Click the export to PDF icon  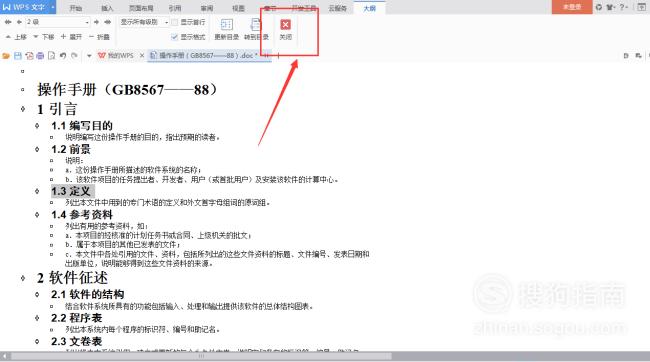point(29,56)
